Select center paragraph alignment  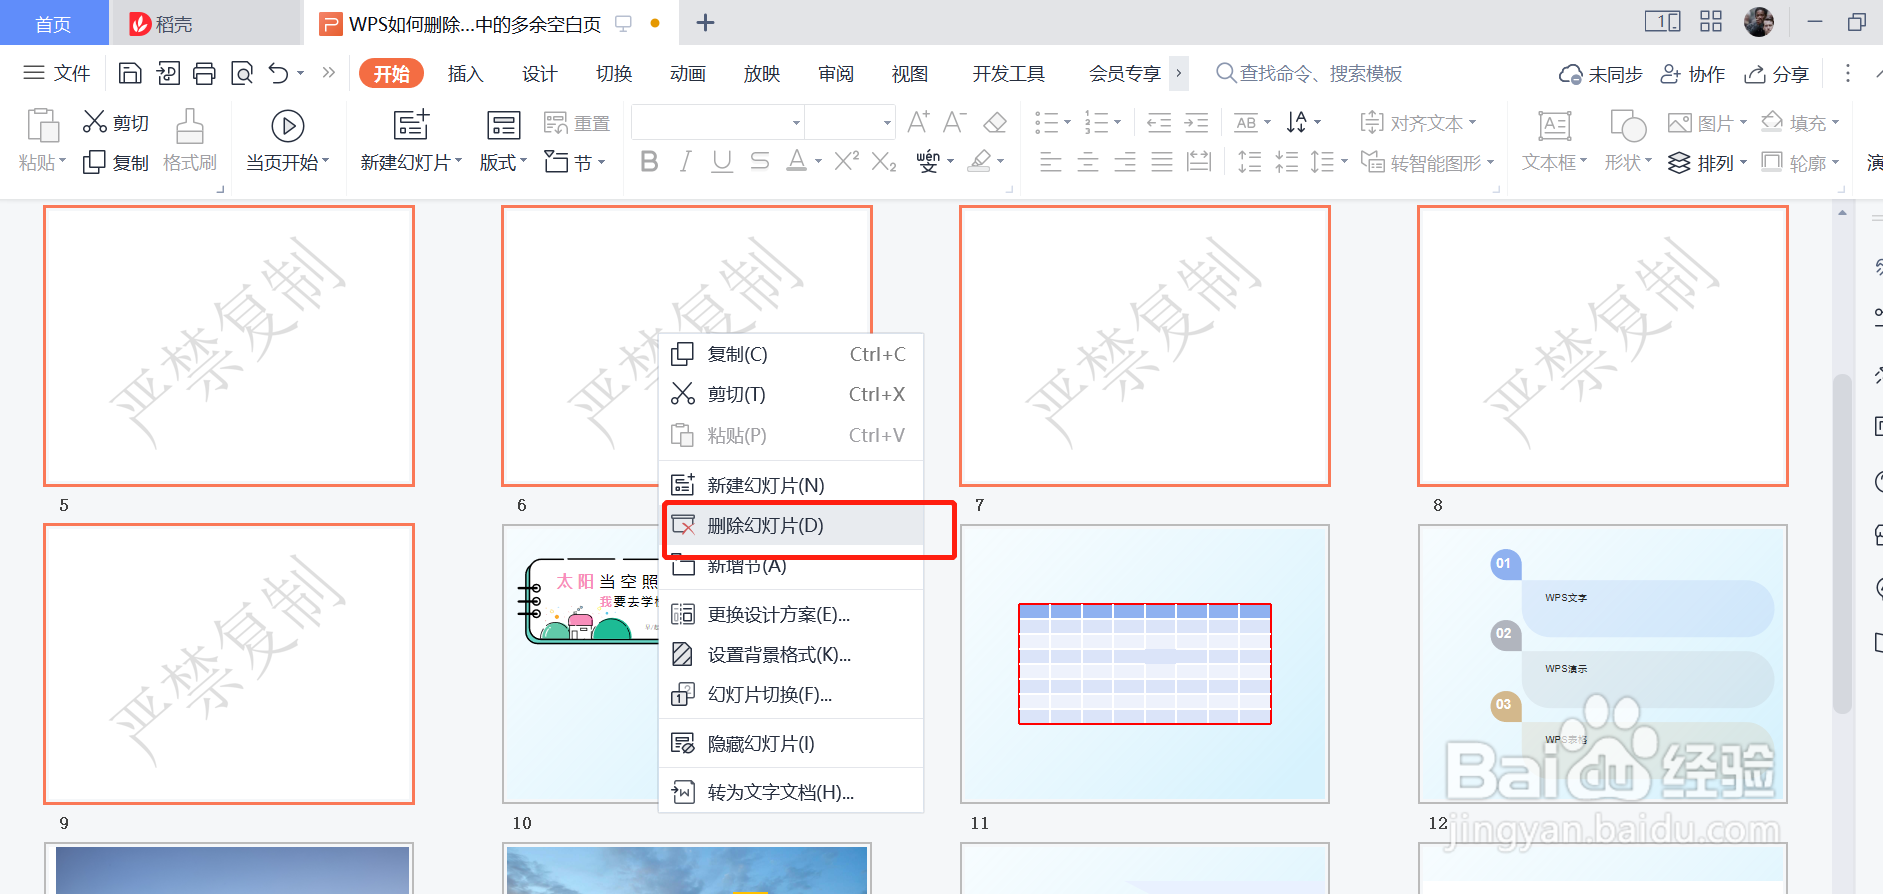[1088, 162]
